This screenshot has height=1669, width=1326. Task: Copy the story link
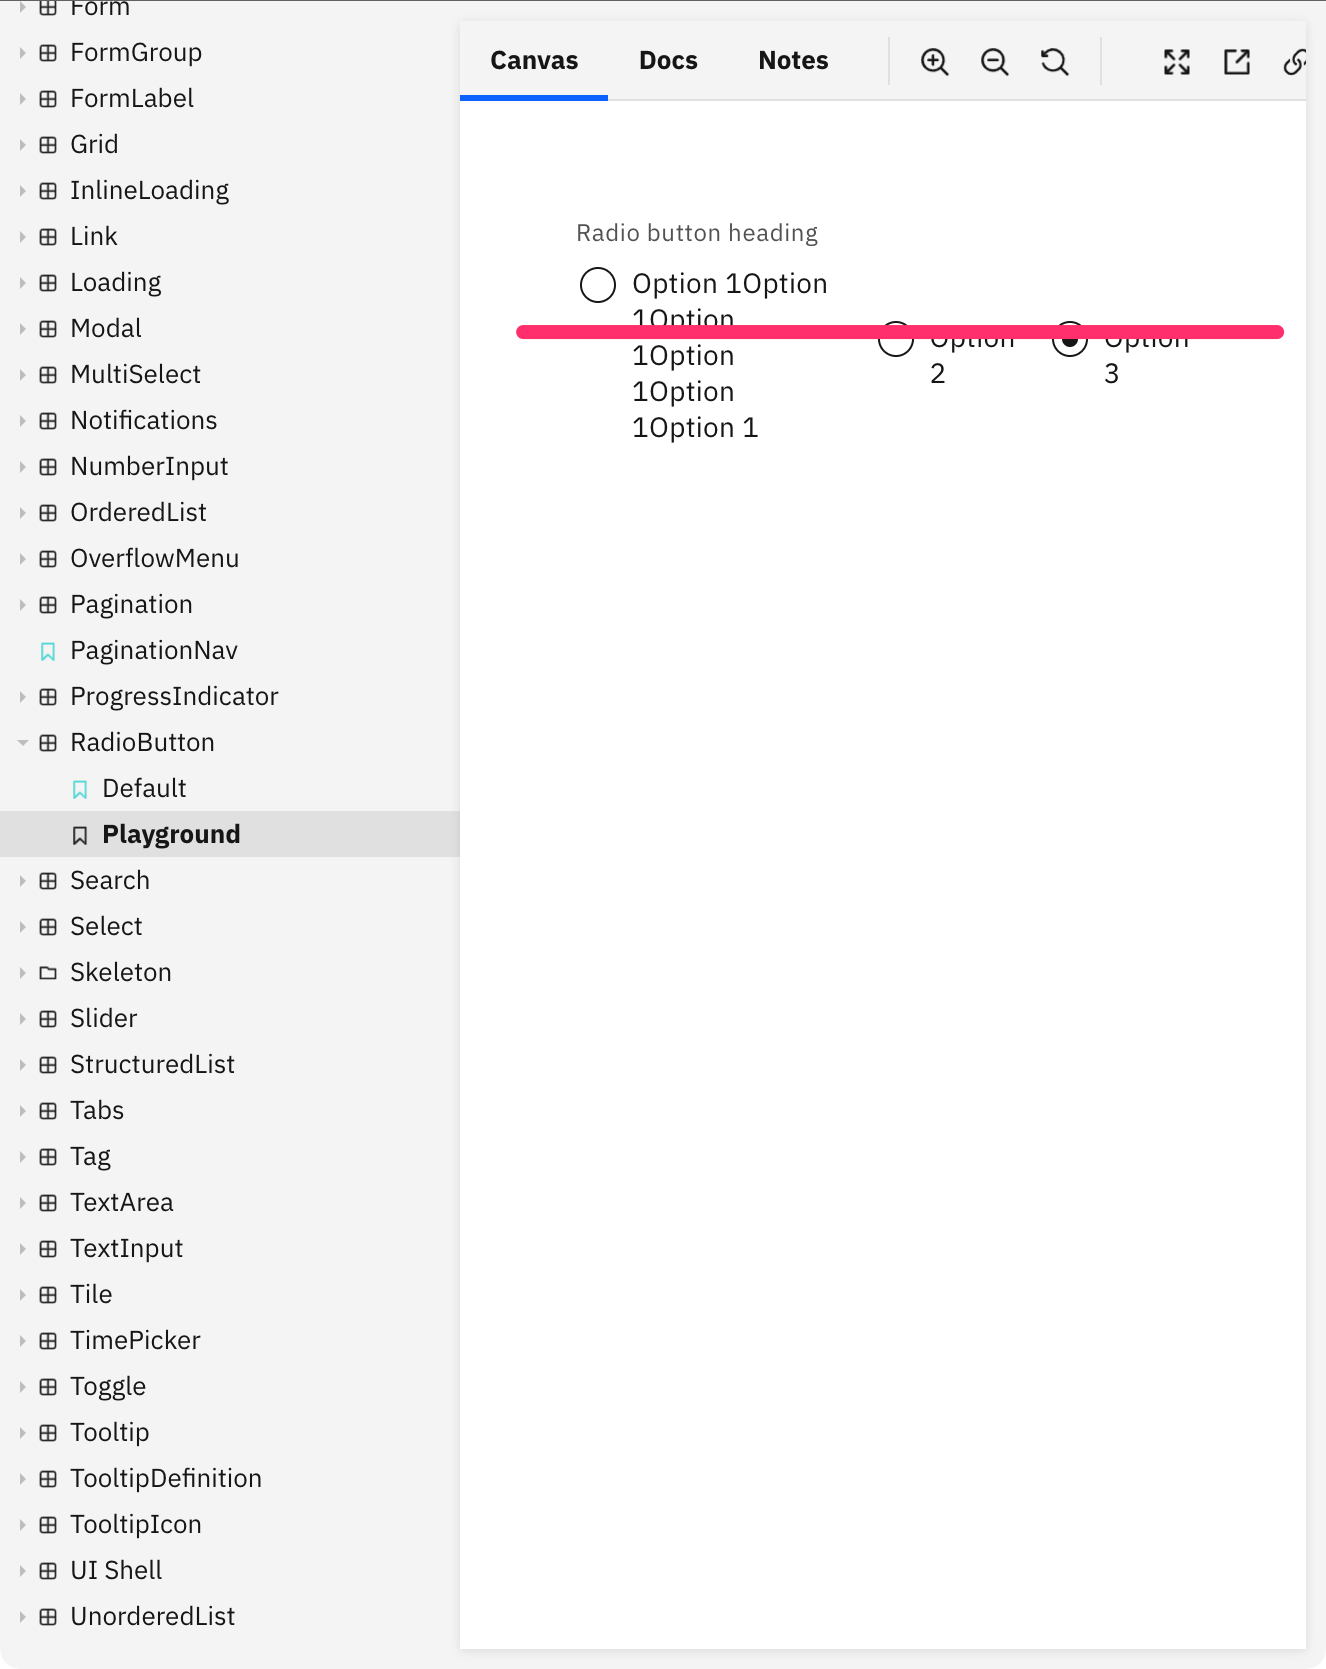point(1296,61)
